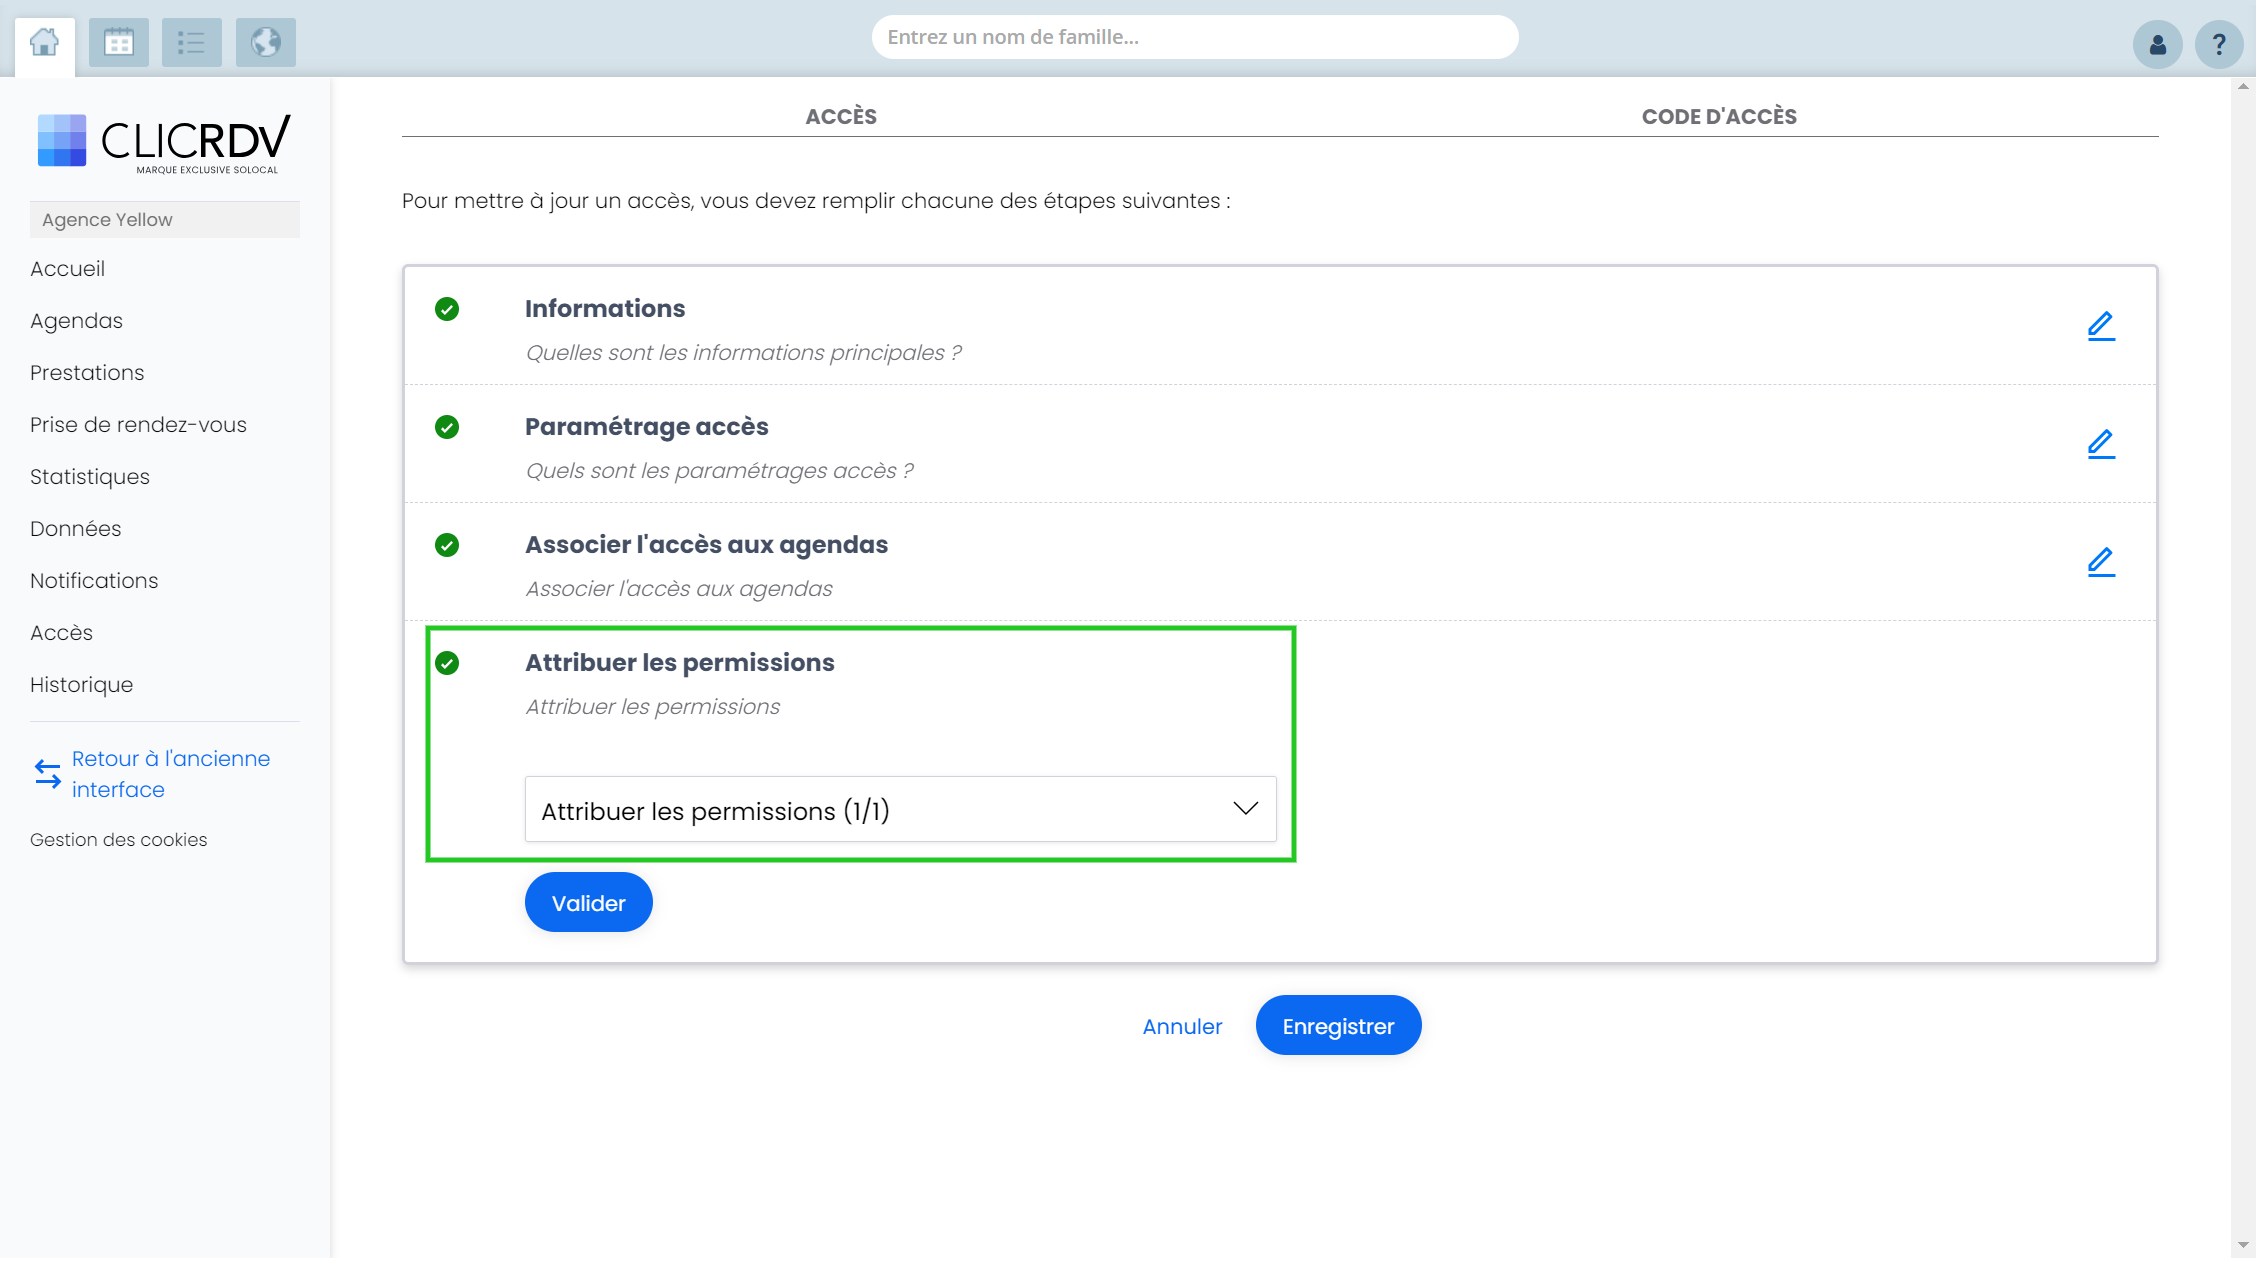2256x1263 pixels.
Task: Open Prise de rendez-vous in sidebar
Action: coord(138,424)
